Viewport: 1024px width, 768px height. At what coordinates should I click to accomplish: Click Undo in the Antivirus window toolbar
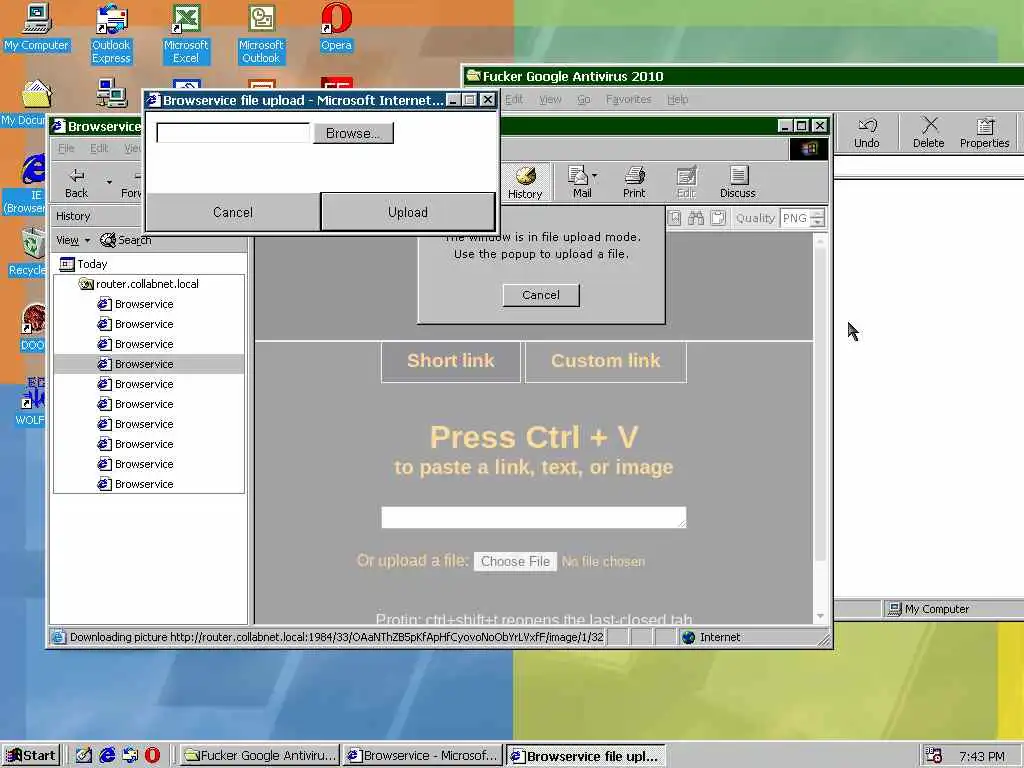(867, 133)
